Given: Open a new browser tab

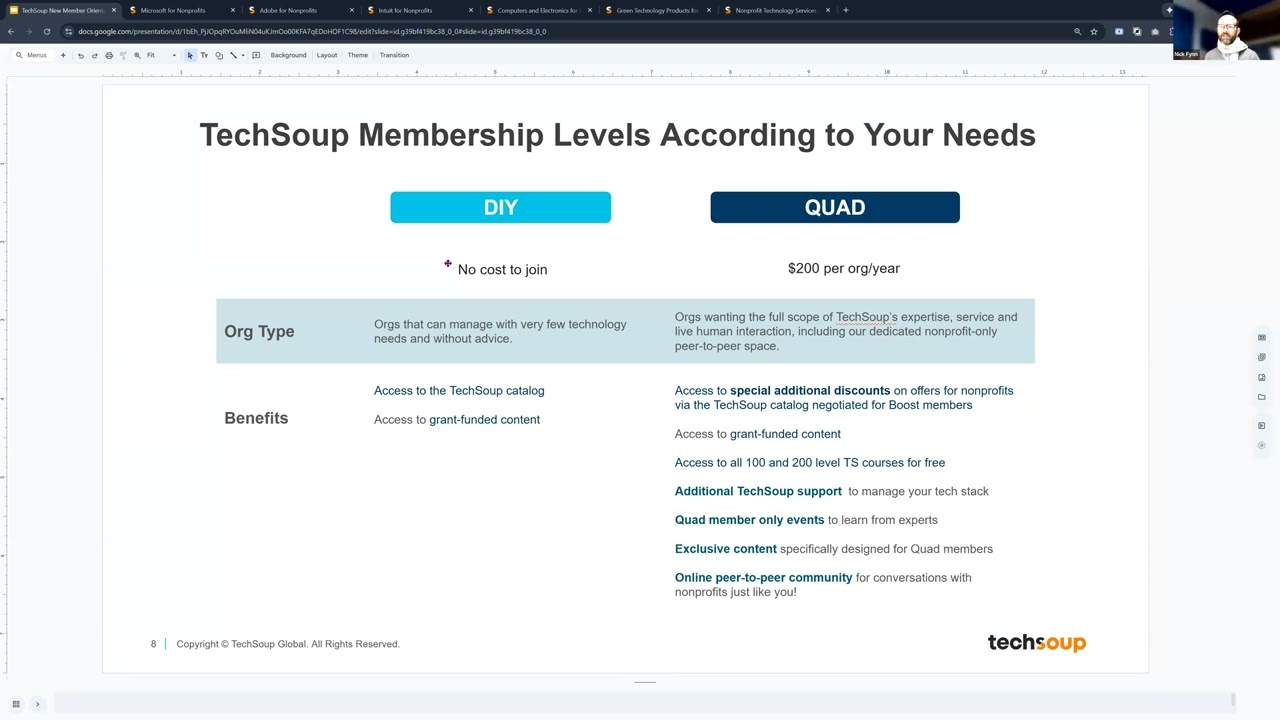Looking at the screenshot, I should click(846, 10).
